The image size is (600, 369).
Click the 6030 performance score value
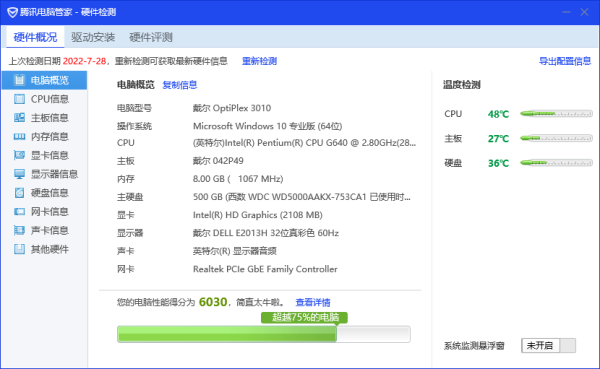tap(213, 302)
